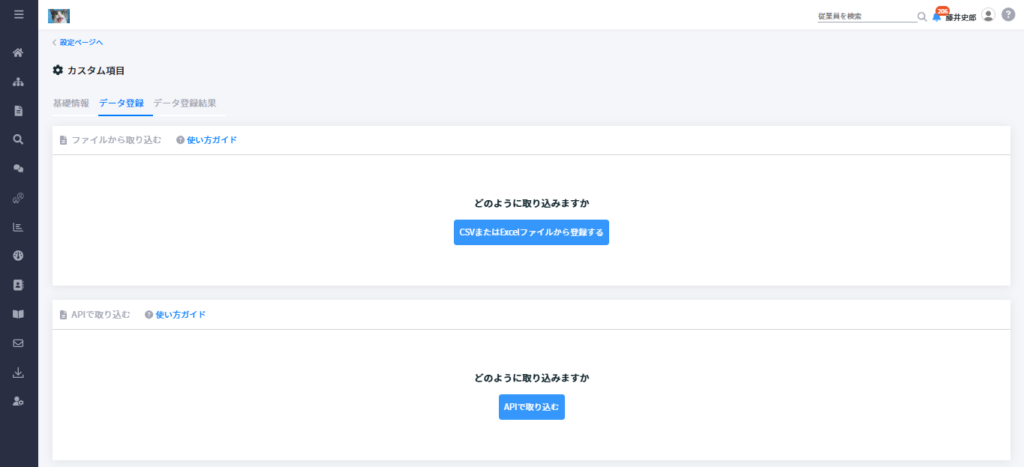Go to Home icon in sidebar

pos(18,52)
